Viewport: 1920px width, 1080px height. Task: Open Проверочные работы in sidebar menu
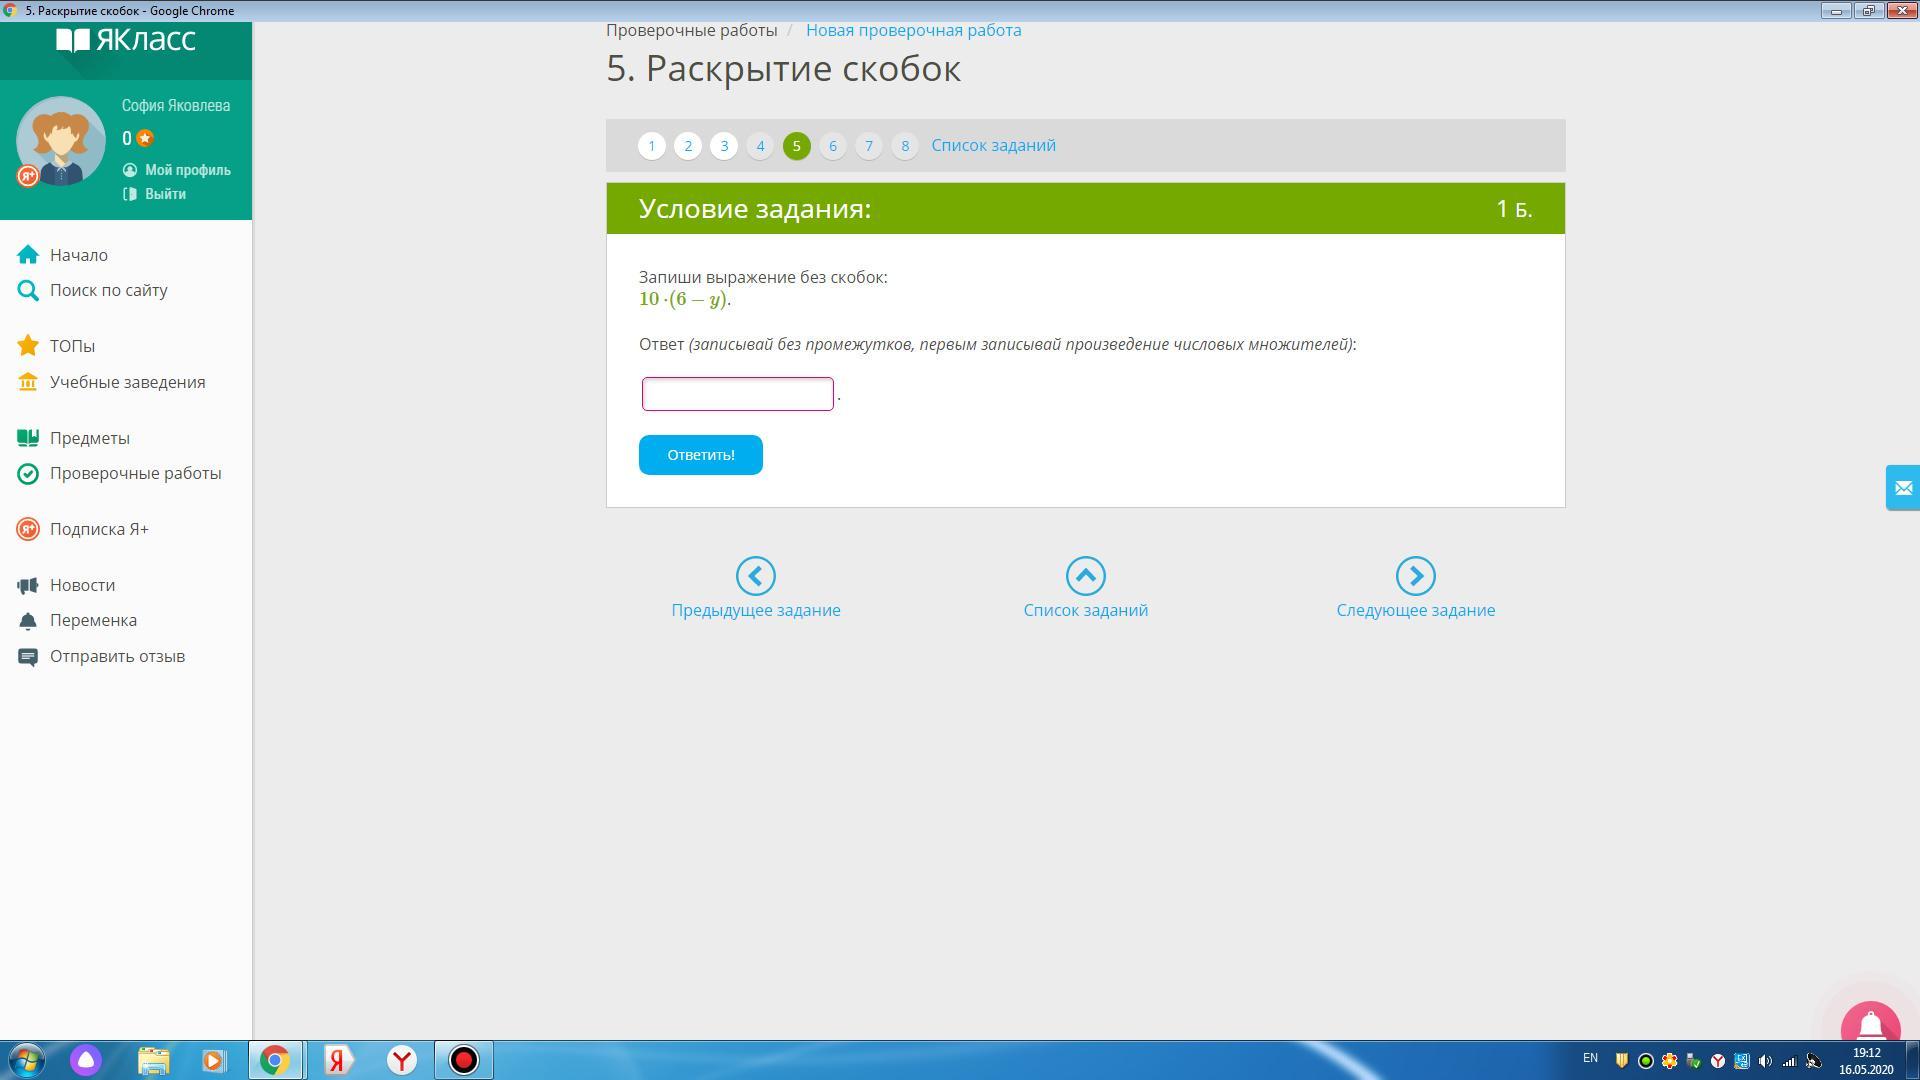(x=135, y=473)
